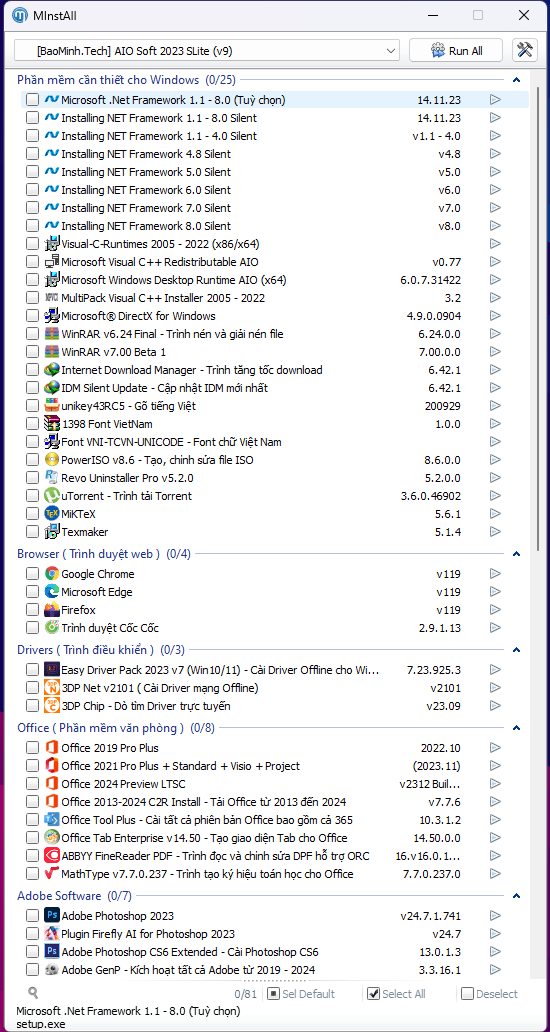Enable the Revo Uninstaller Pro v5.2.0 checkbox
Screen dimensions: 550x1032
[32, 478]
